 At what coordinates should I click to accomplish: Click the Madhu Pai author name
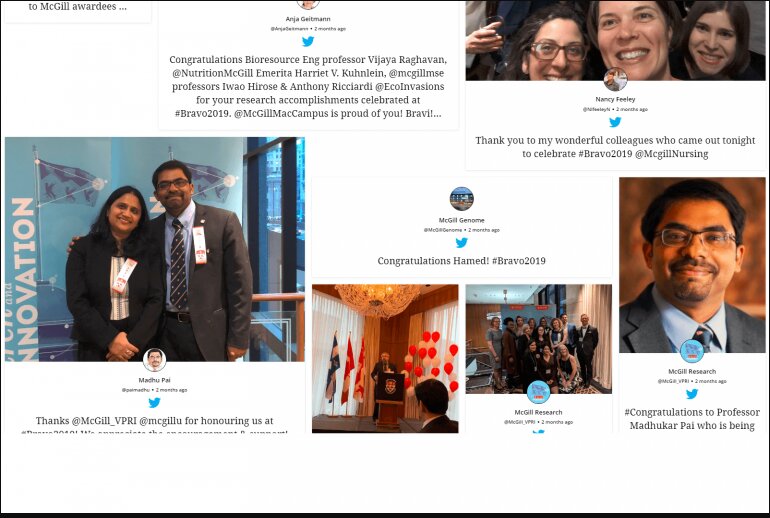(x=154, y=380)
